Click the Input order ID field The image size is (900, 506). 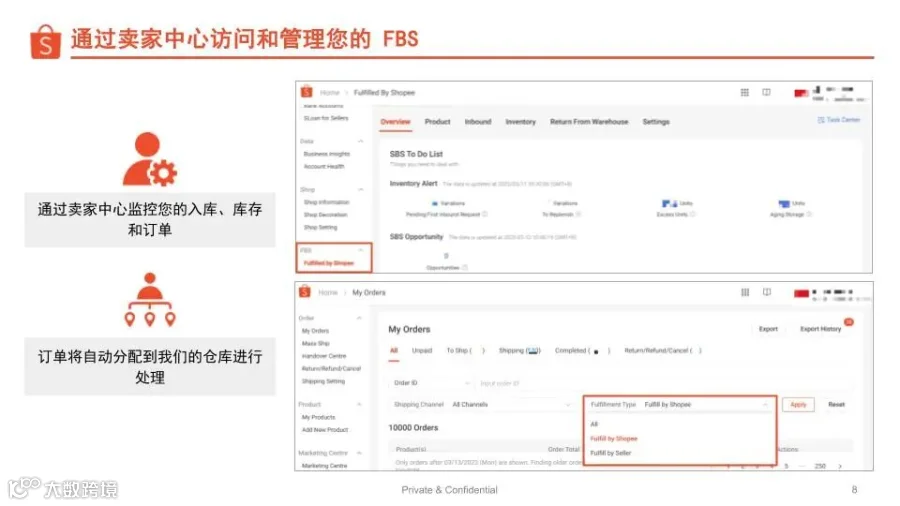pyautogui.click(x=663, y=383)
